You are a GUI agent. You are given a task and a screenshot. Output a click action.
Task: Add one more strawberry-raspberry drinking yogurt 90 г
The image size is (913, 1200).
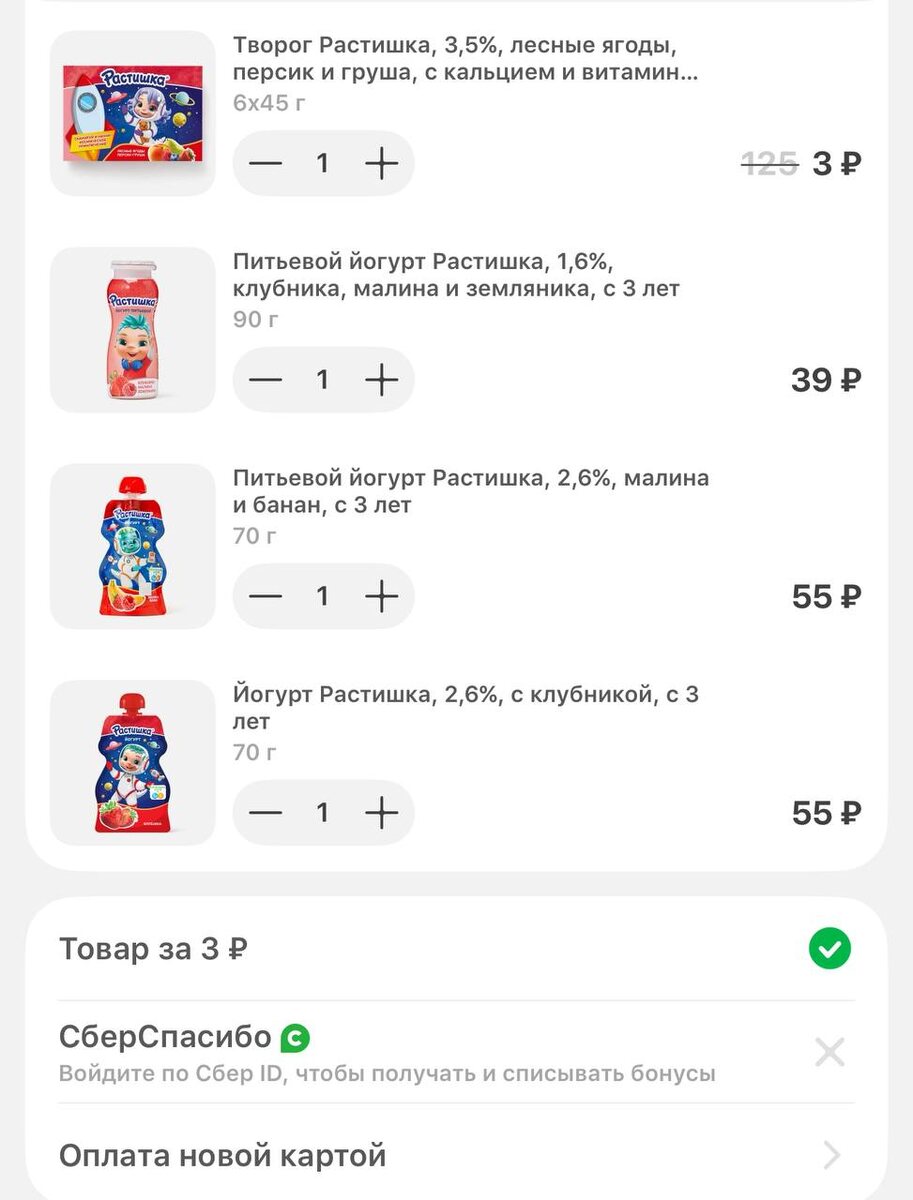(381, 380)
